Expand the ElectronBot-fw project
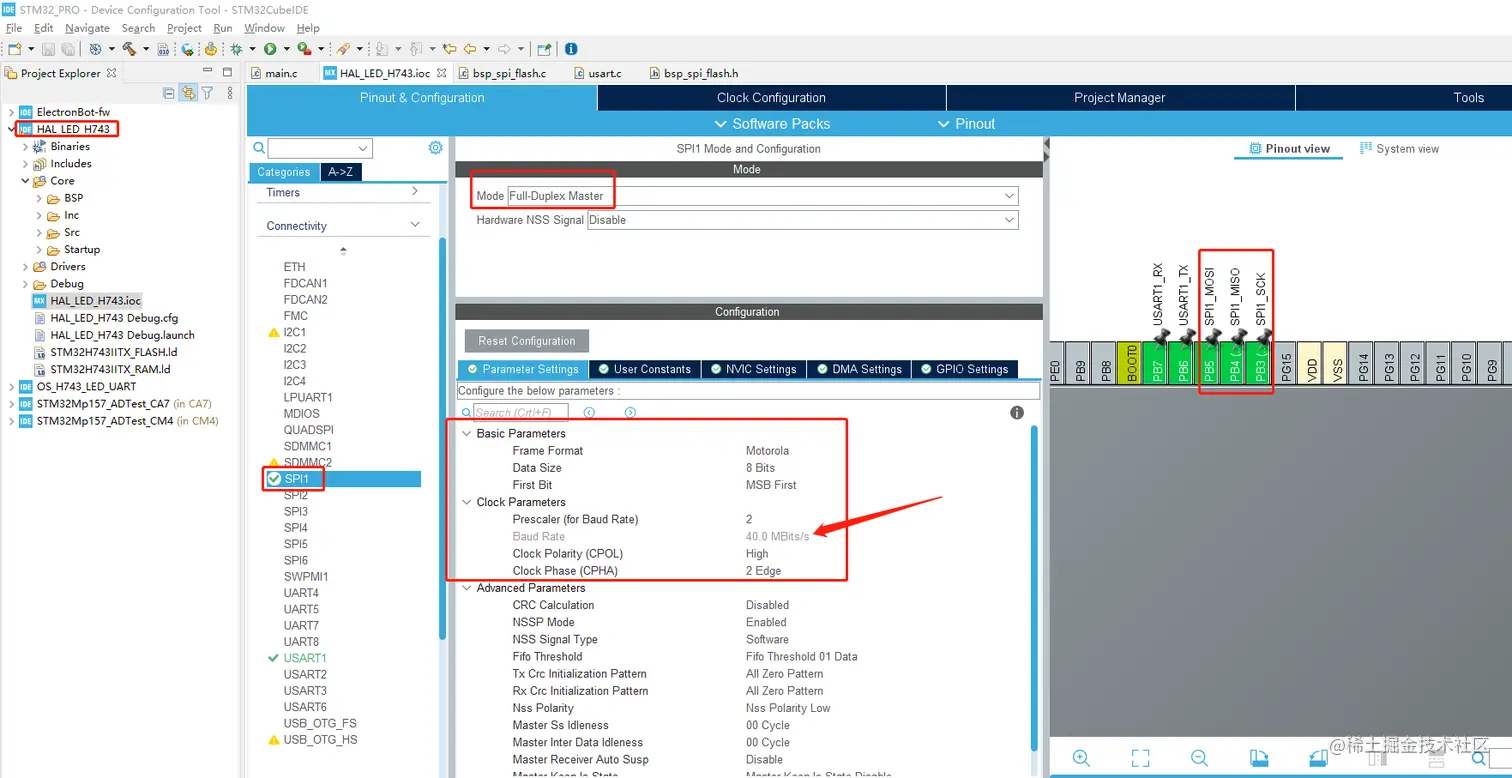Viewport: 1512px width, 778px height. (12, 112)
